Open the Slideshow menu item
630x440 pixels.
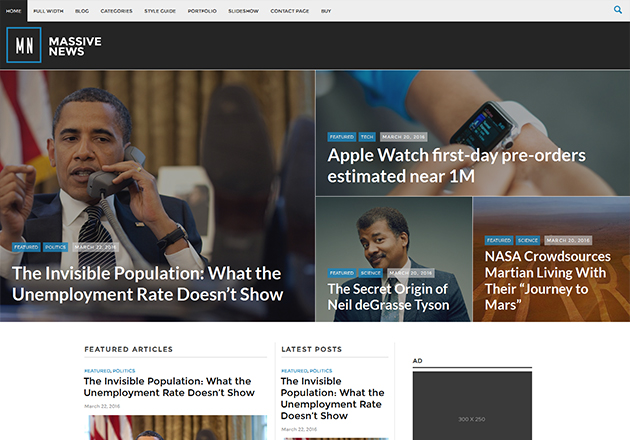point(243,11)
